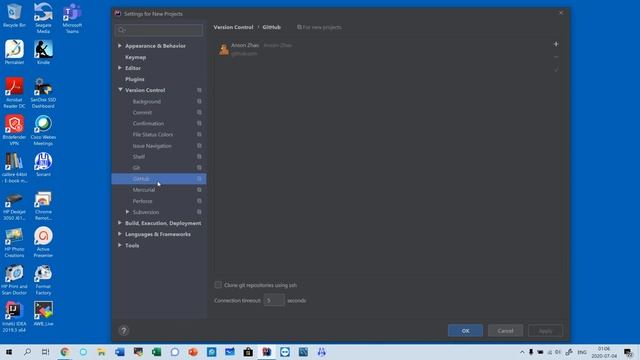The image size is (640, 360).
Task: Click the help question mark button
Action: click(x=124, y=331)
